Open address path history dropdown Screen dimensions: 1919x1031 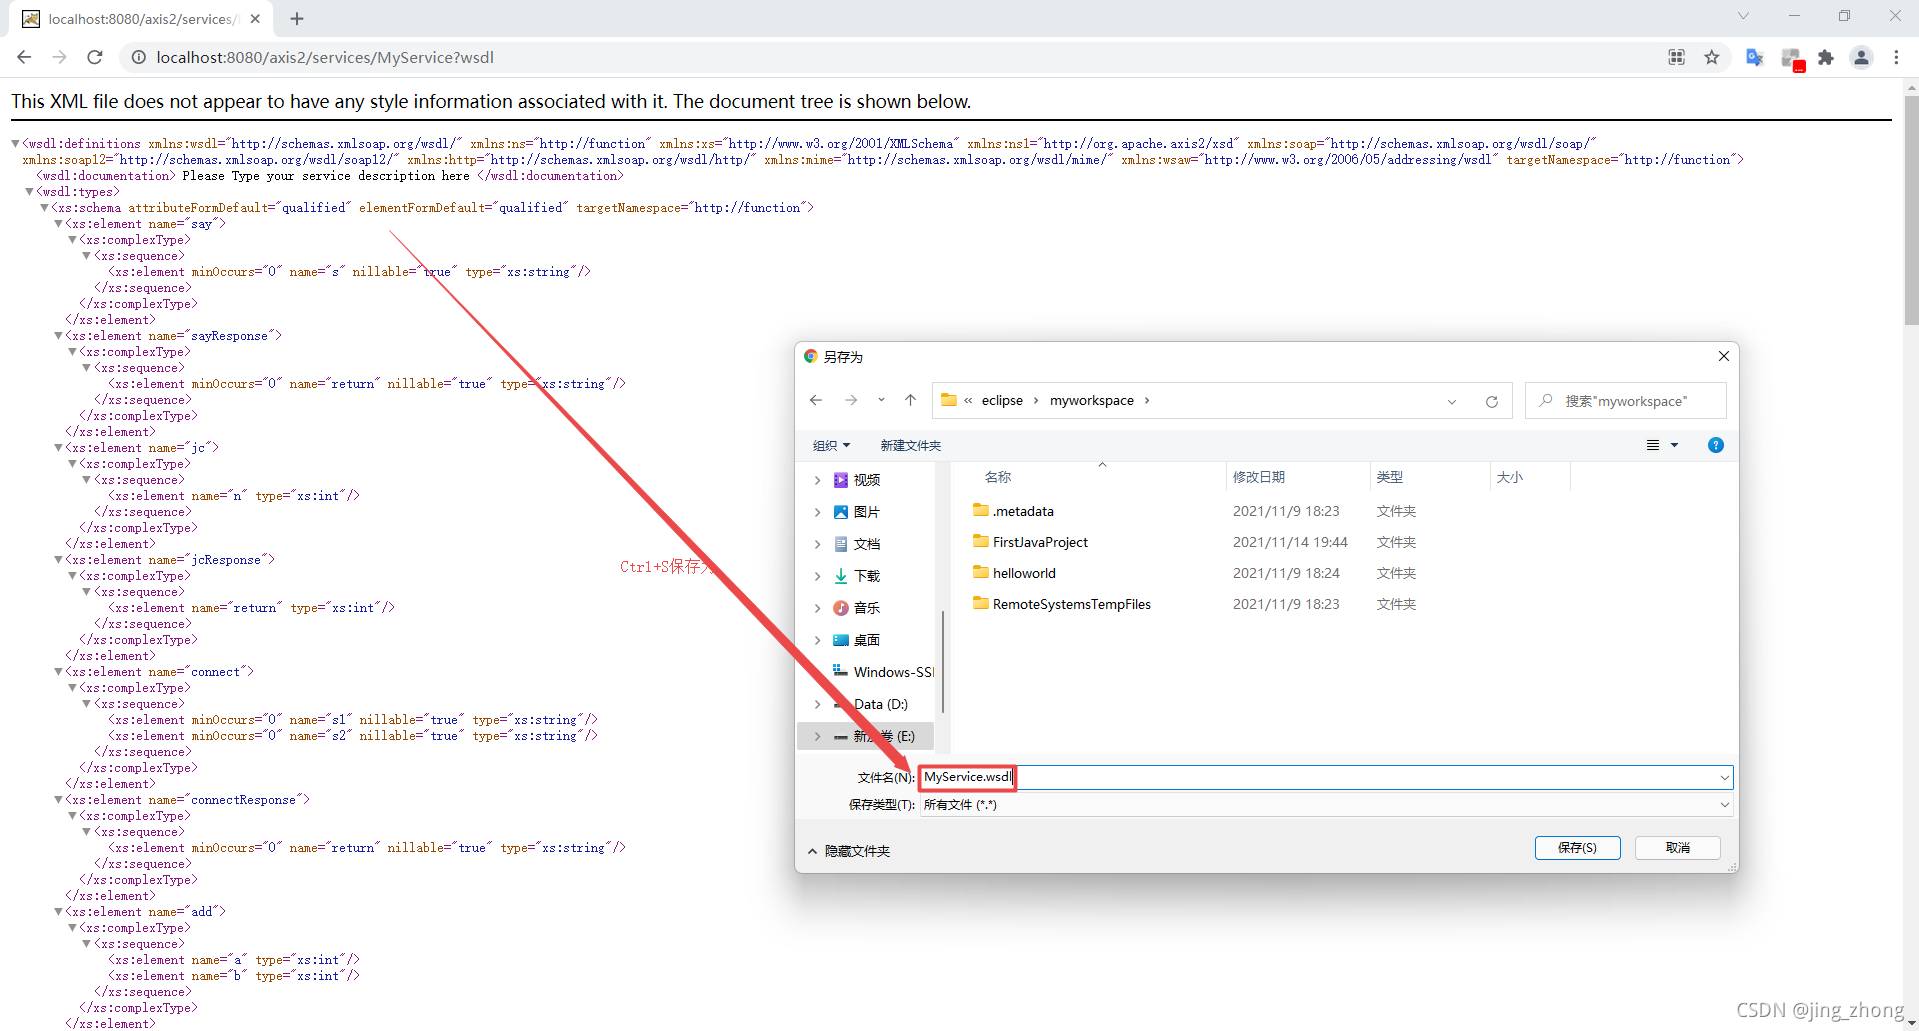point(1452,401)
